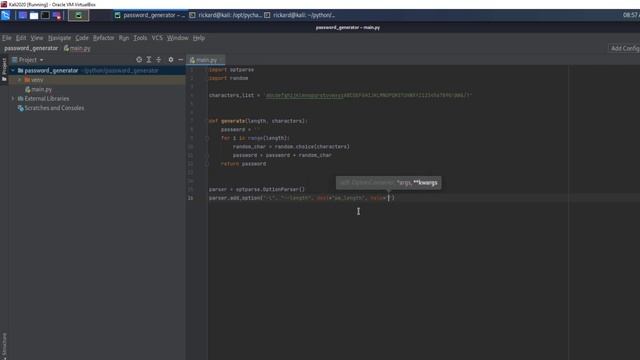Screen dimensions: 640x360
Task: Open the View menu
Action: 37,38
